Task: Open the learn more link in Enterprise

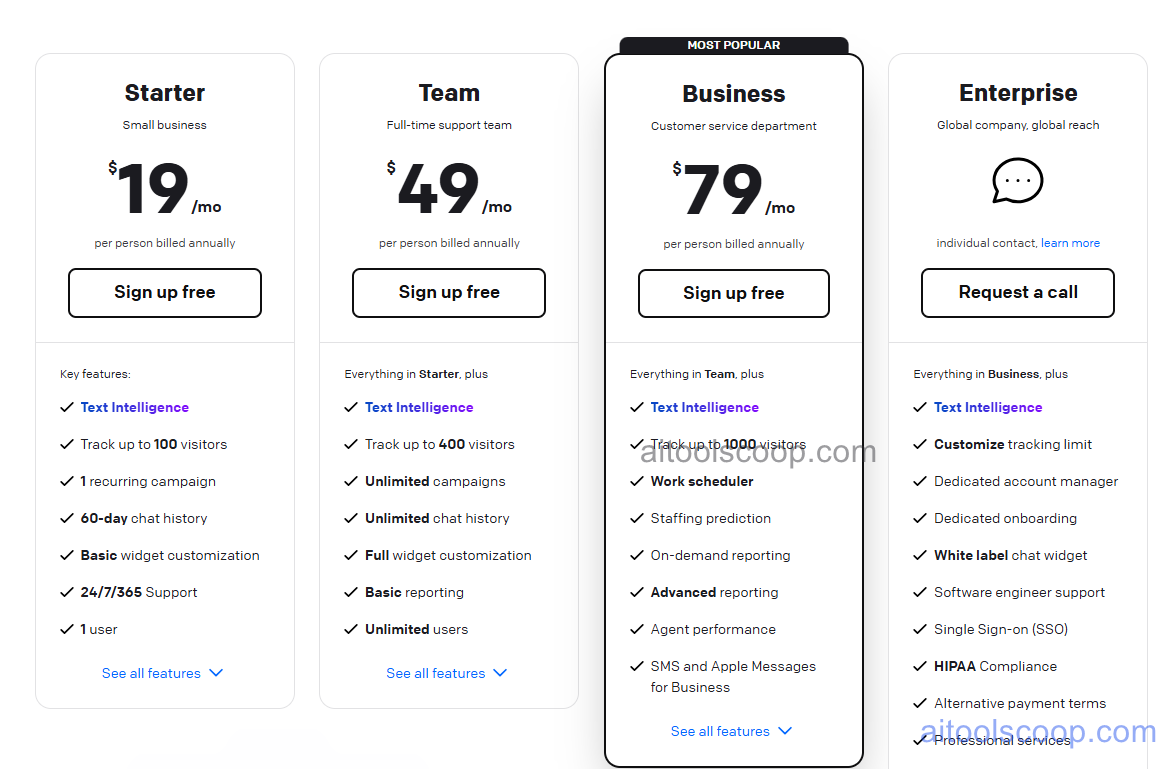Action: [x=1070, y=242]
